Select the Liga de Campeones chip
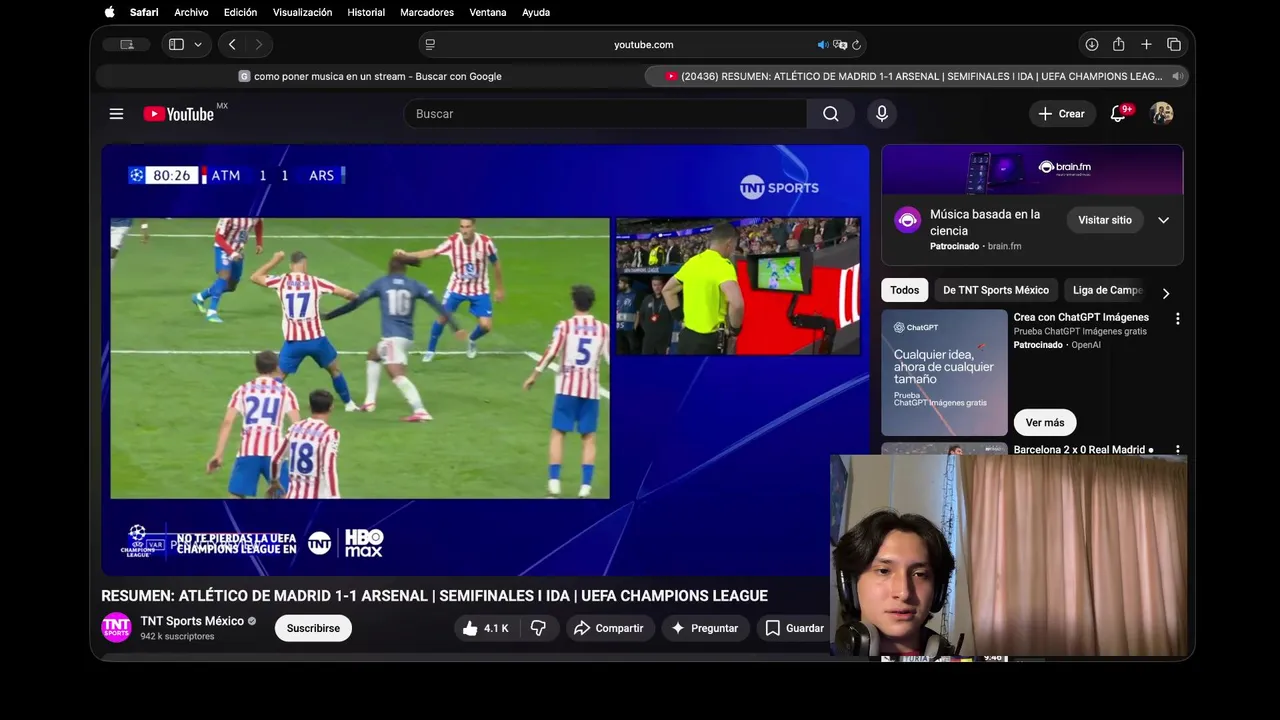1280x720 pixels. (x=1107, y=290)
